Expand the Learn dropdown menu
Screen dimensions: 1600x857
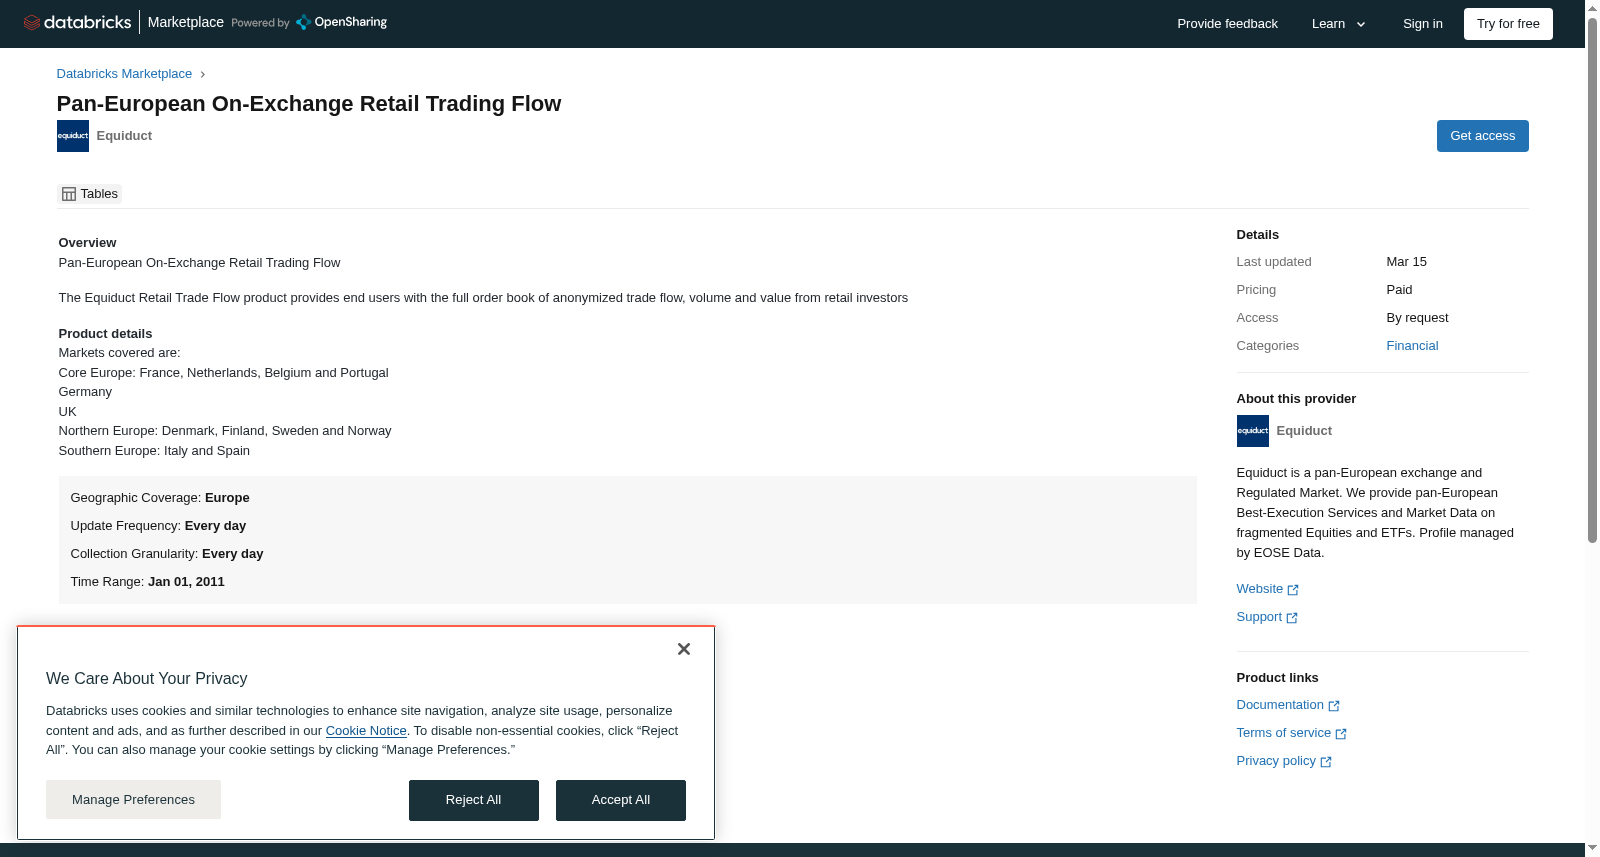coord(1339,24)
